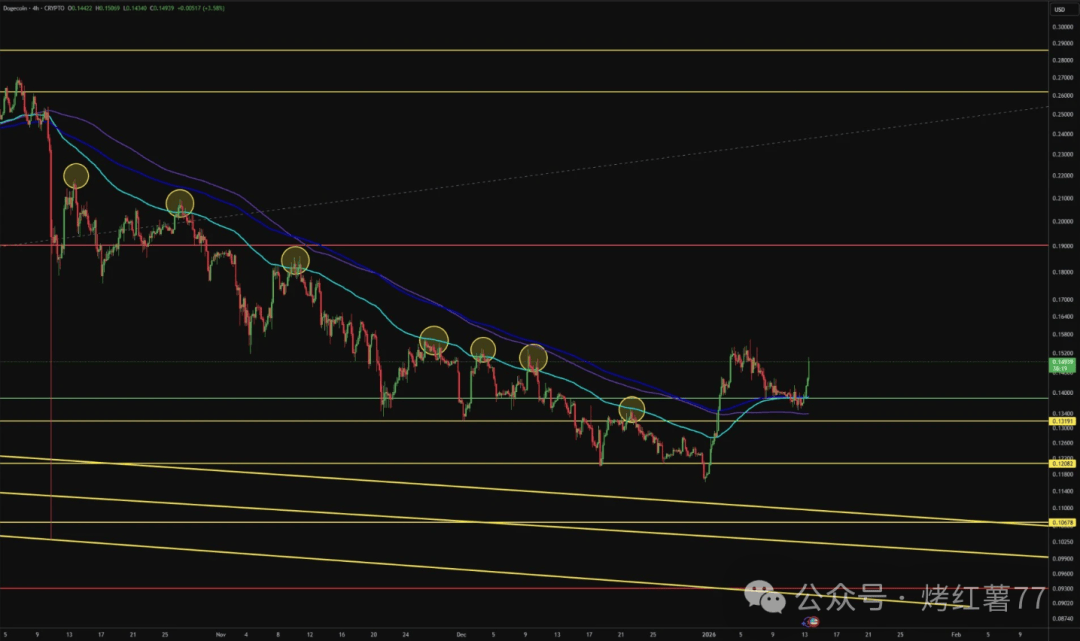Select the leftmost yellow circle marker
This screenshot has height=641, width=1080.
pos(77,176)
